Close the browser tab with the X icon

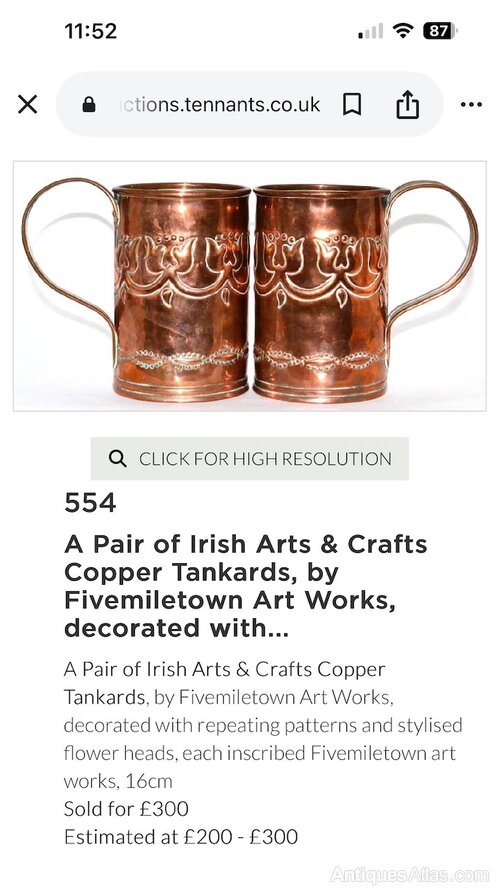pyautogui.click(x=27, y=104)
